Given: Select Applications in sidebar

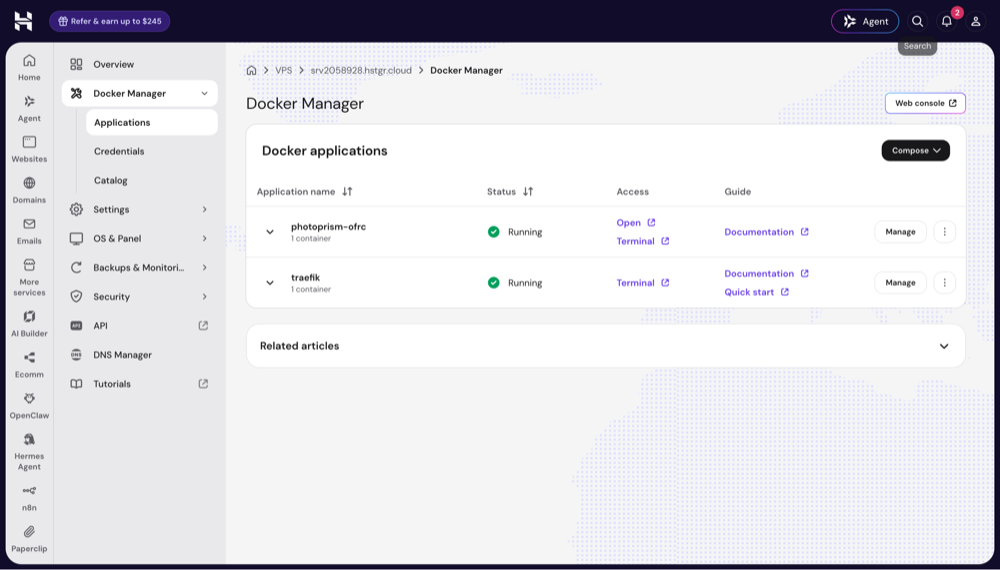Looking at the screenshot, I should tap(152, 122).
